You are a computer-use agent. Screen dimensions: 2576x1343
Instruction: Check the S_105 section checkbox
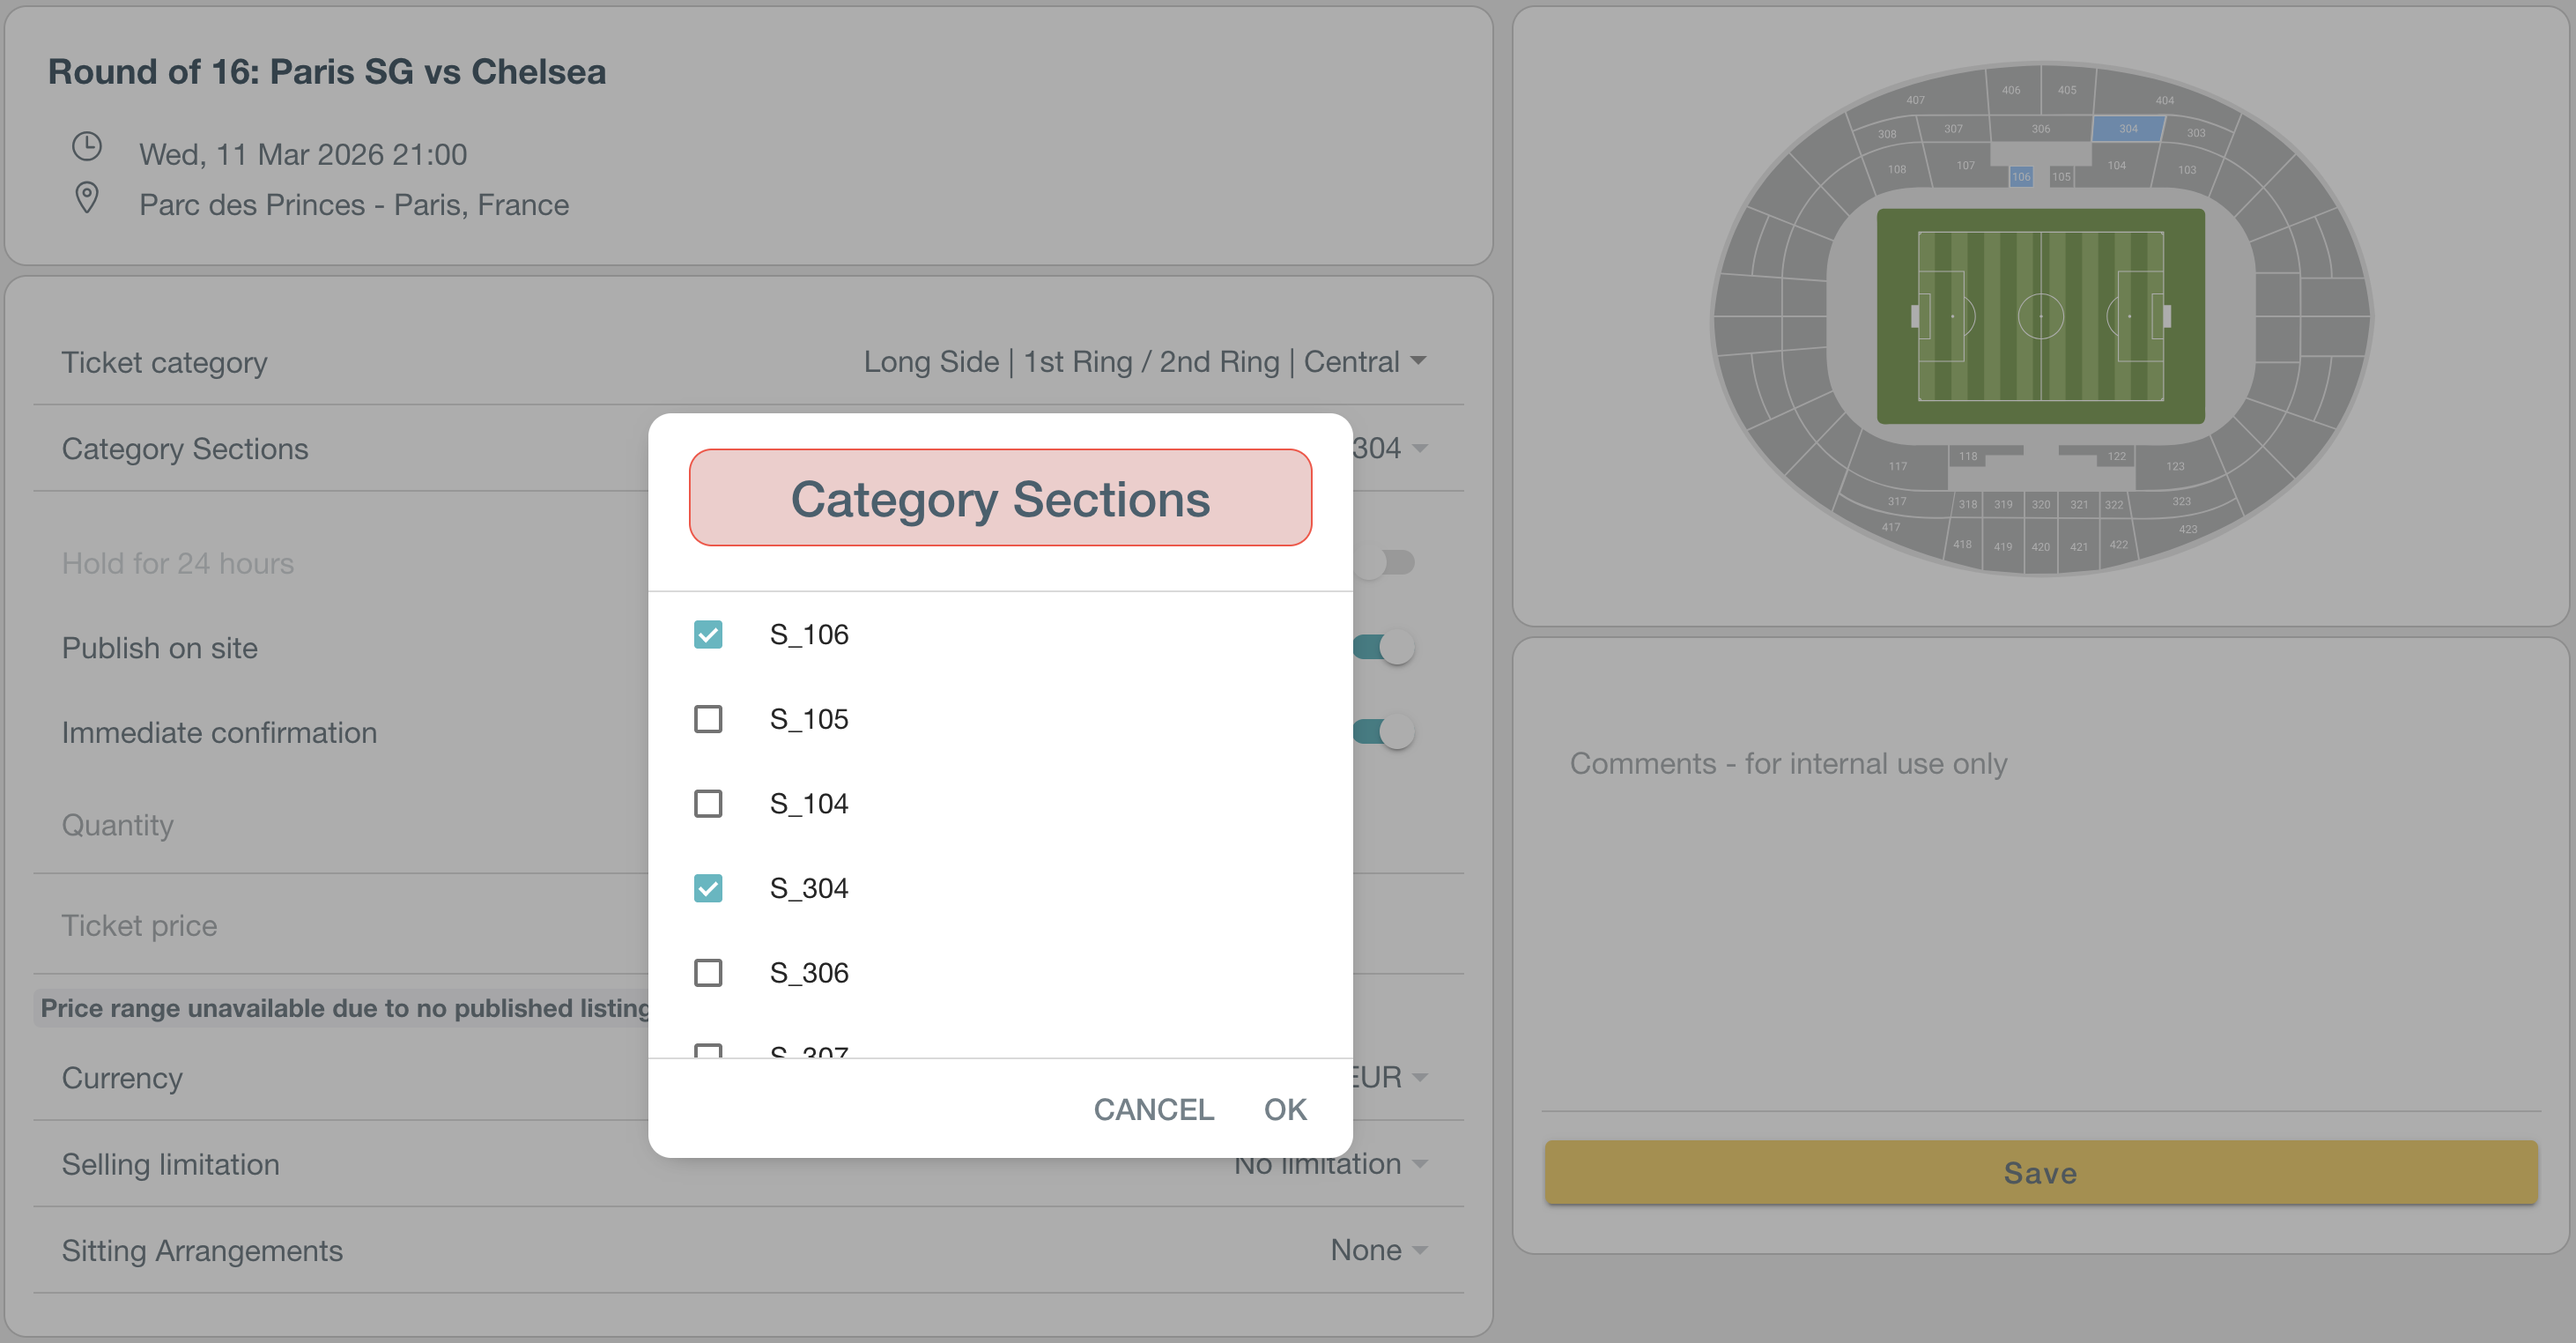pyautogui.click(x=708, y=719)
